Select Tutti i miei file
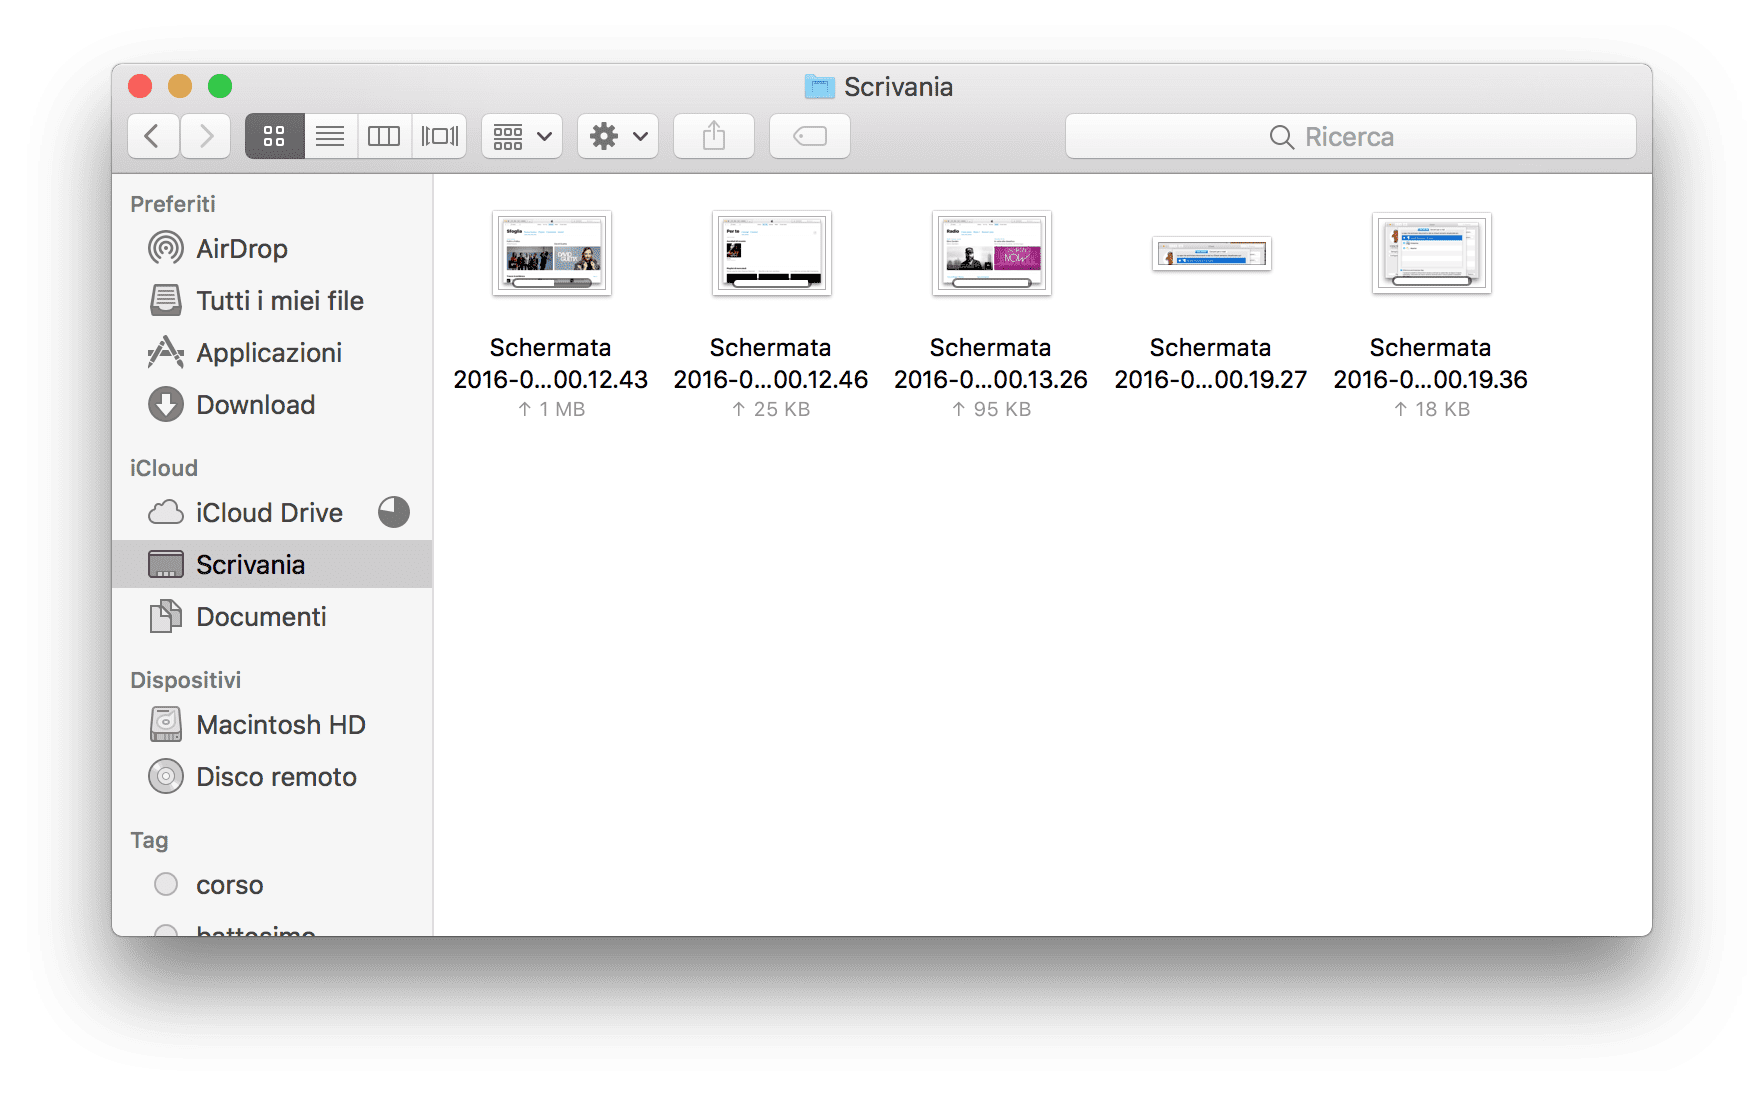Screen dimensions: 1764x1096 click(x=279, y=301)
